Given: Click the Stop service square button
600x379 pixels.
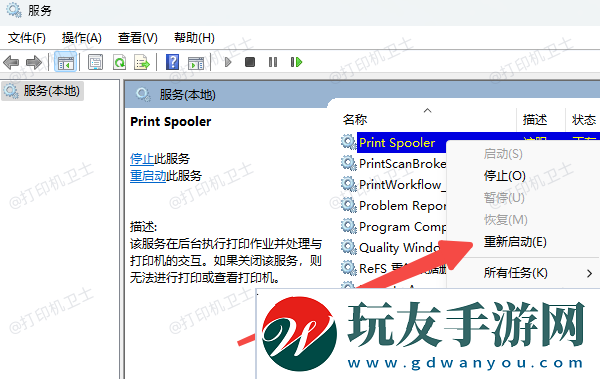Looking at the screenshot, I should [250, 62].
